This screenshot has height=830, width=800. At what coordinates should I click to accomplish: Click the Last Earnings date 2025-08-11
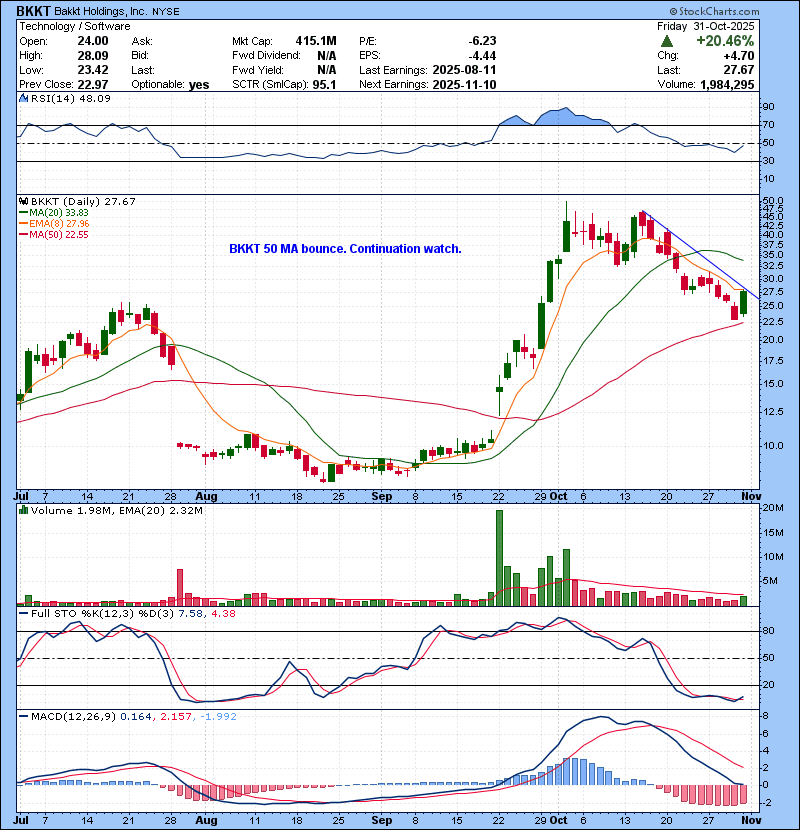click(x=464, y=70)
